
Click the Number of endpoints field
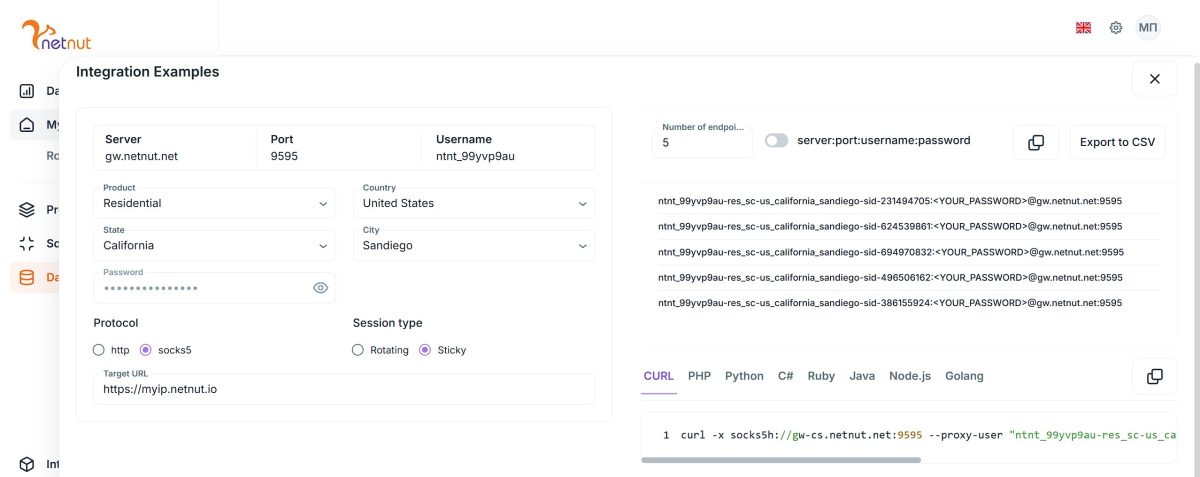pyautogui.click(x=702, y=141)
